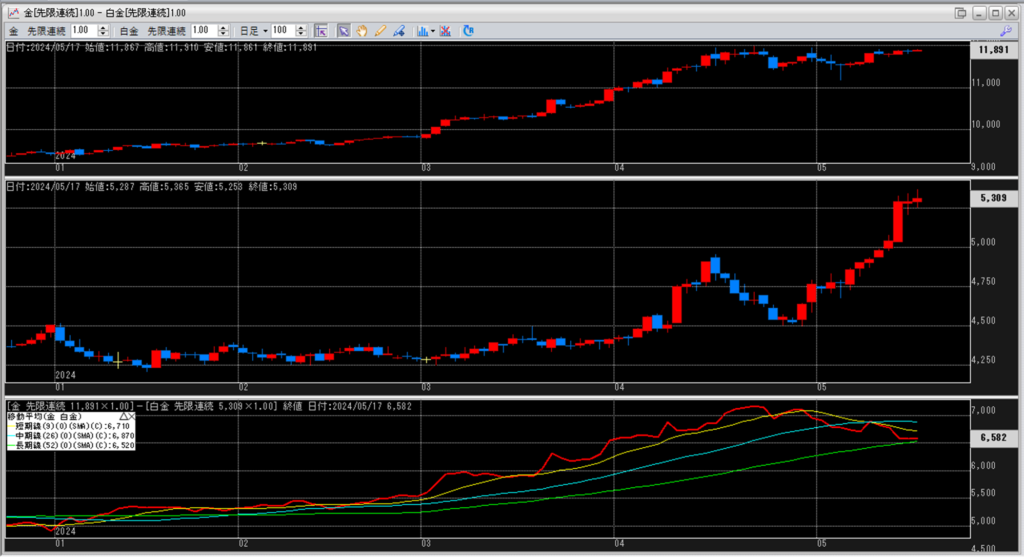This screenshot has width=1024, height=557.
Task: Click the trendline edit pen icon
Action: (399, 31)
